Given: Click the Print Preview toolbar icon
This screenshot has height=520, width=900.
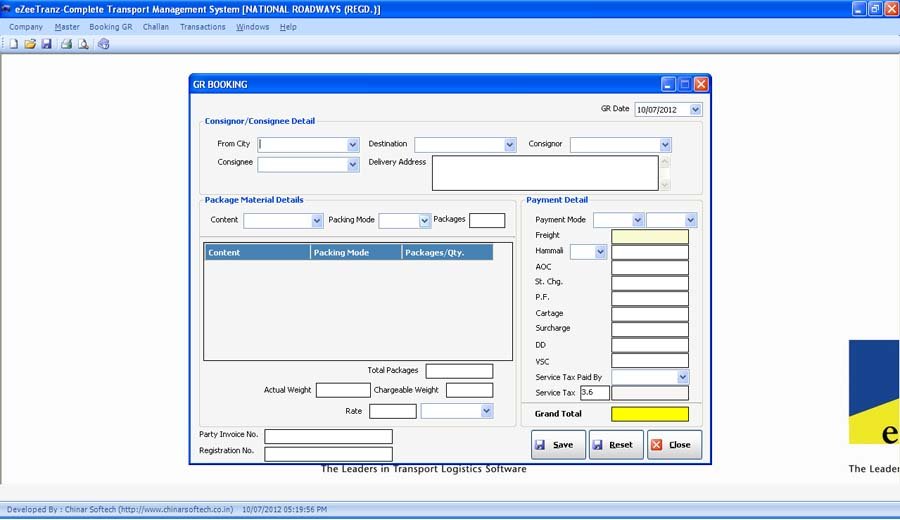Looking at the screenshot, I should pyautogui.click(x=83, y=44).
